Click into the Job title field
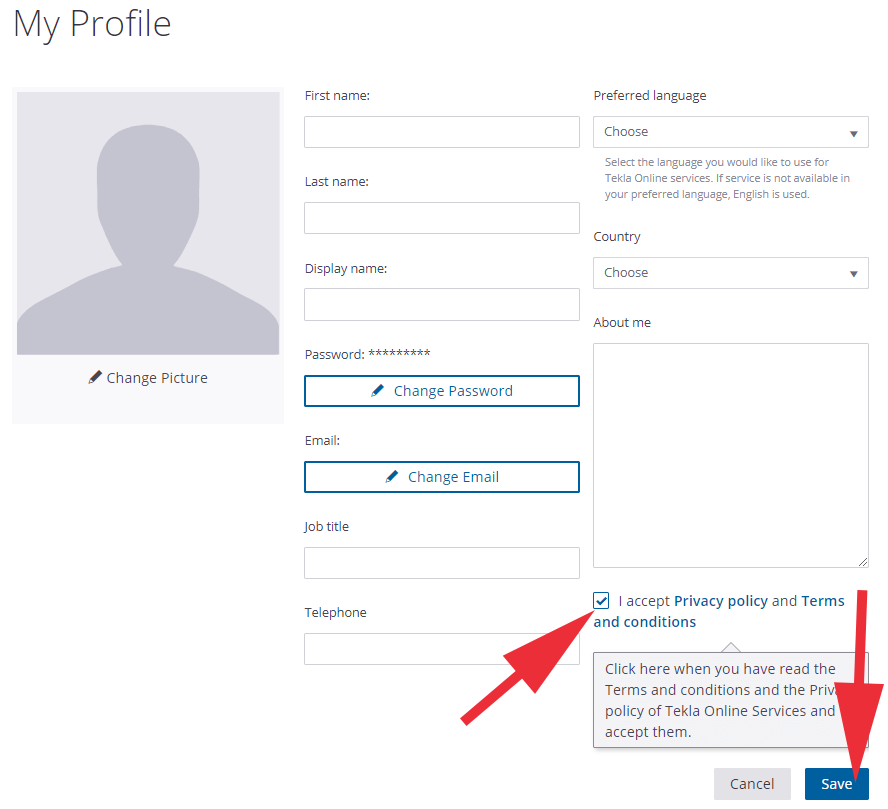The width and height of the screenshot is (888, 809). 442,563
